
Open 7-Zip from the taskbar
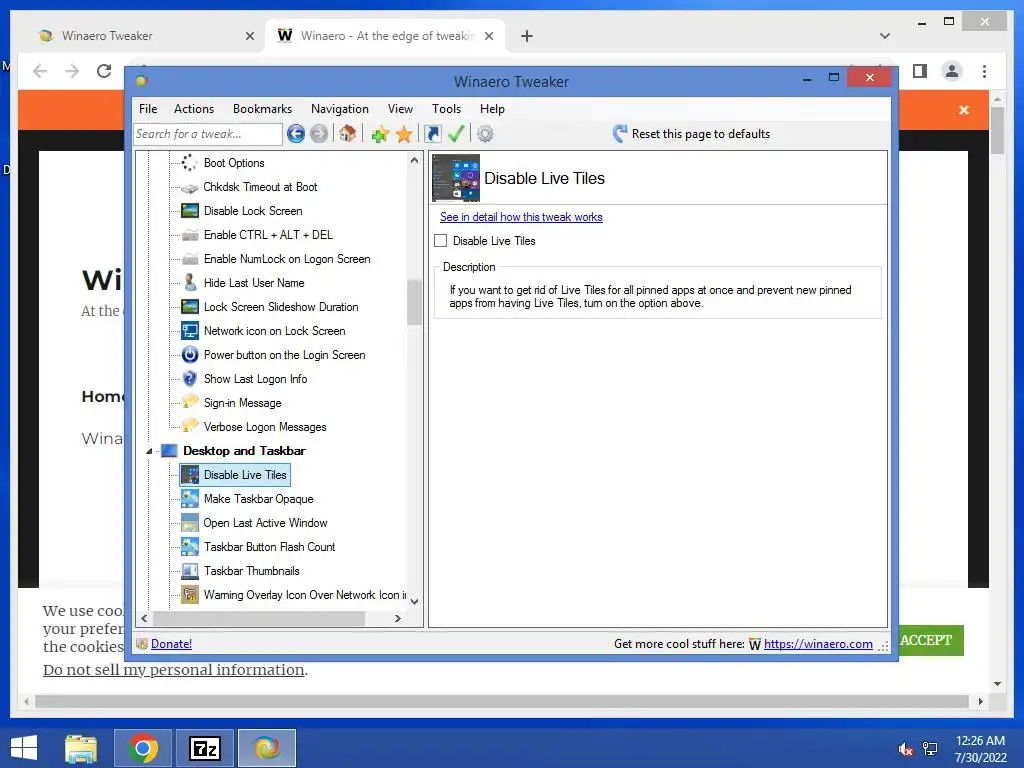pos(204,748)
